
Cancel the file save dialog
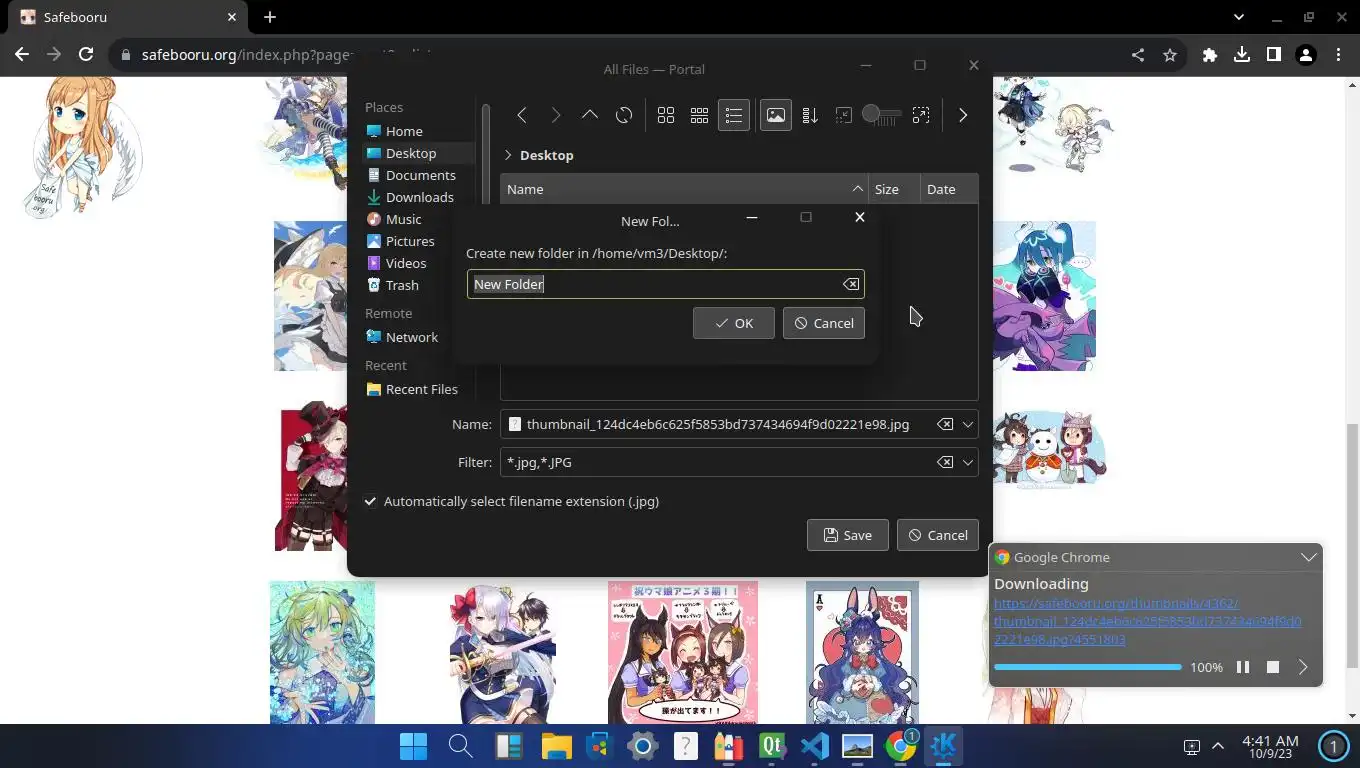(937, 535)
